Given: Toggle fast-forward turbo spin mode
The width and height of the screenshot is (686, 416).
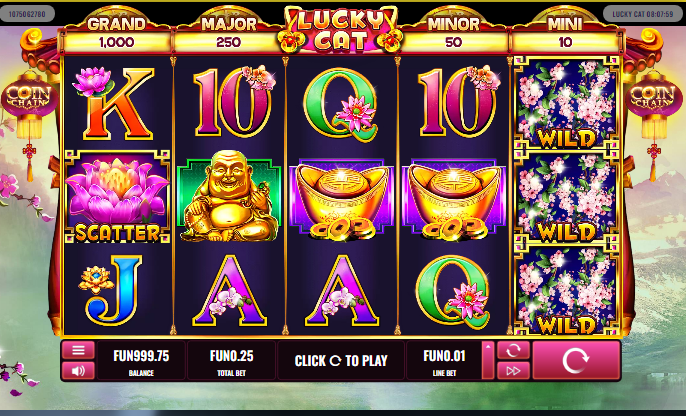Looking at the screenshot, I should [513, 371].
